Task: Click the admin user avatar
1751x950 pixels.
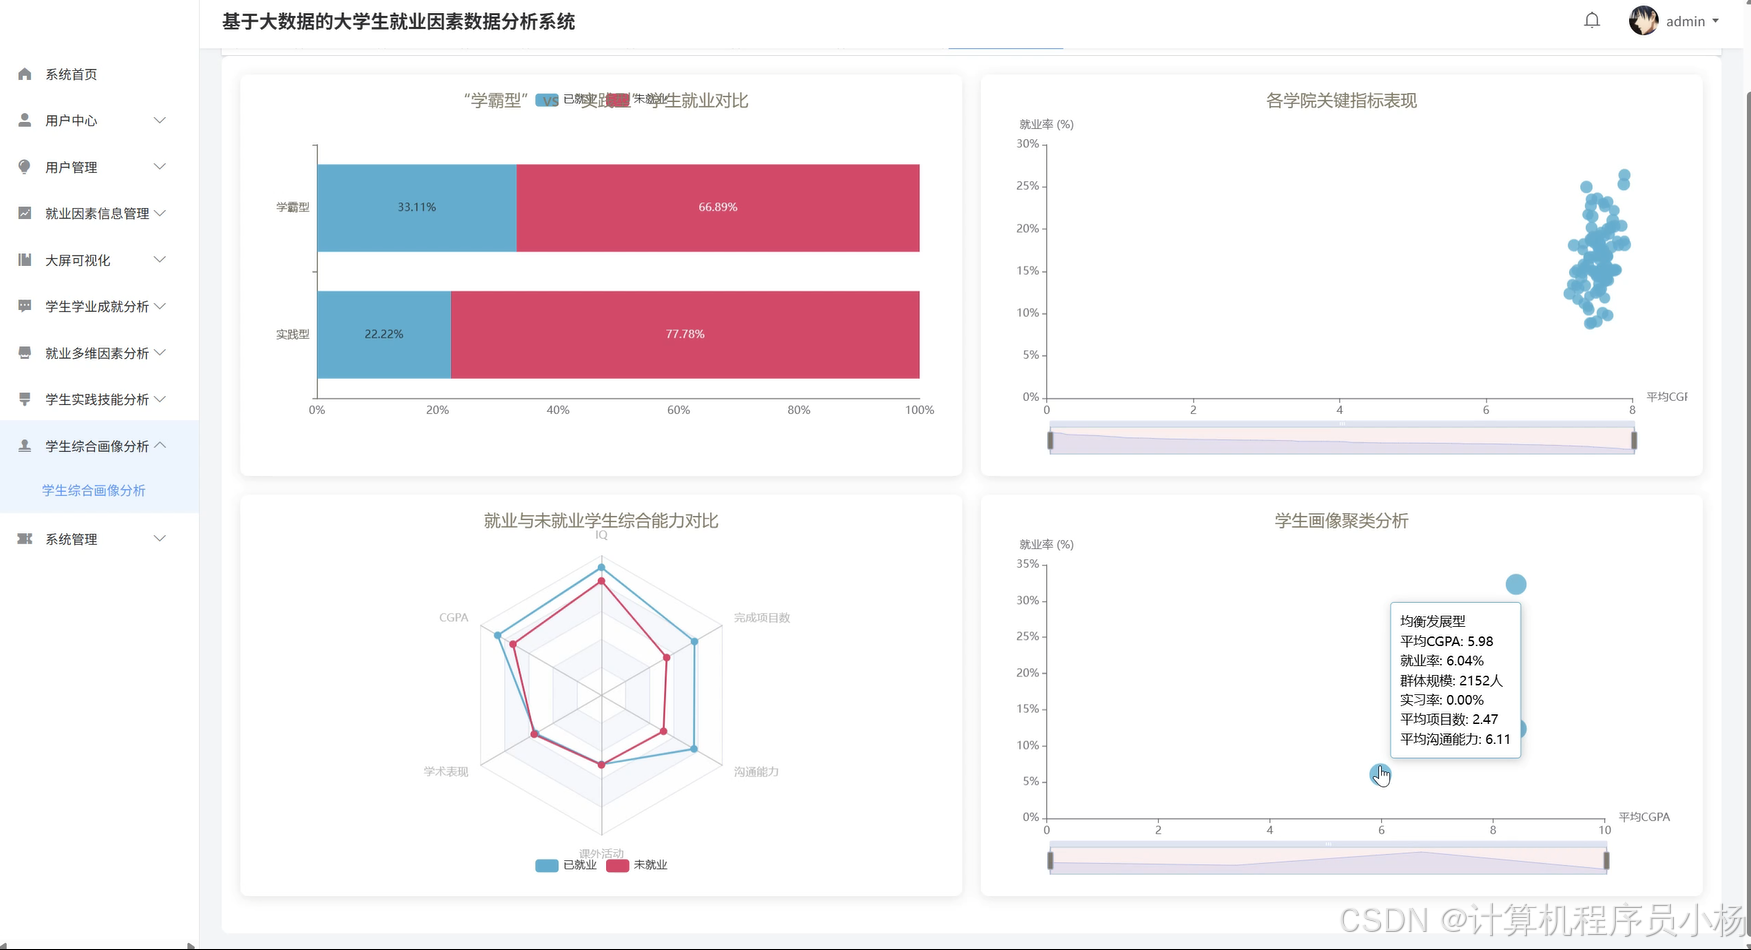Action: (1643, 20)
